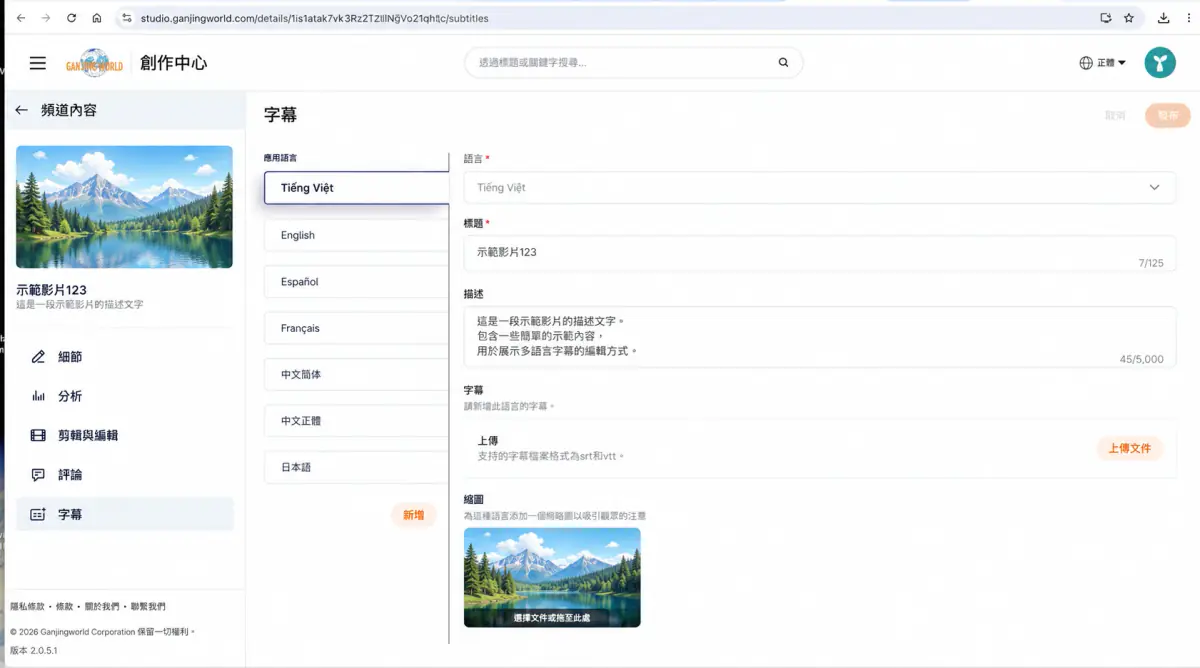
Task: Click the 標題 input field with 示範影片123
Action: 819,253
